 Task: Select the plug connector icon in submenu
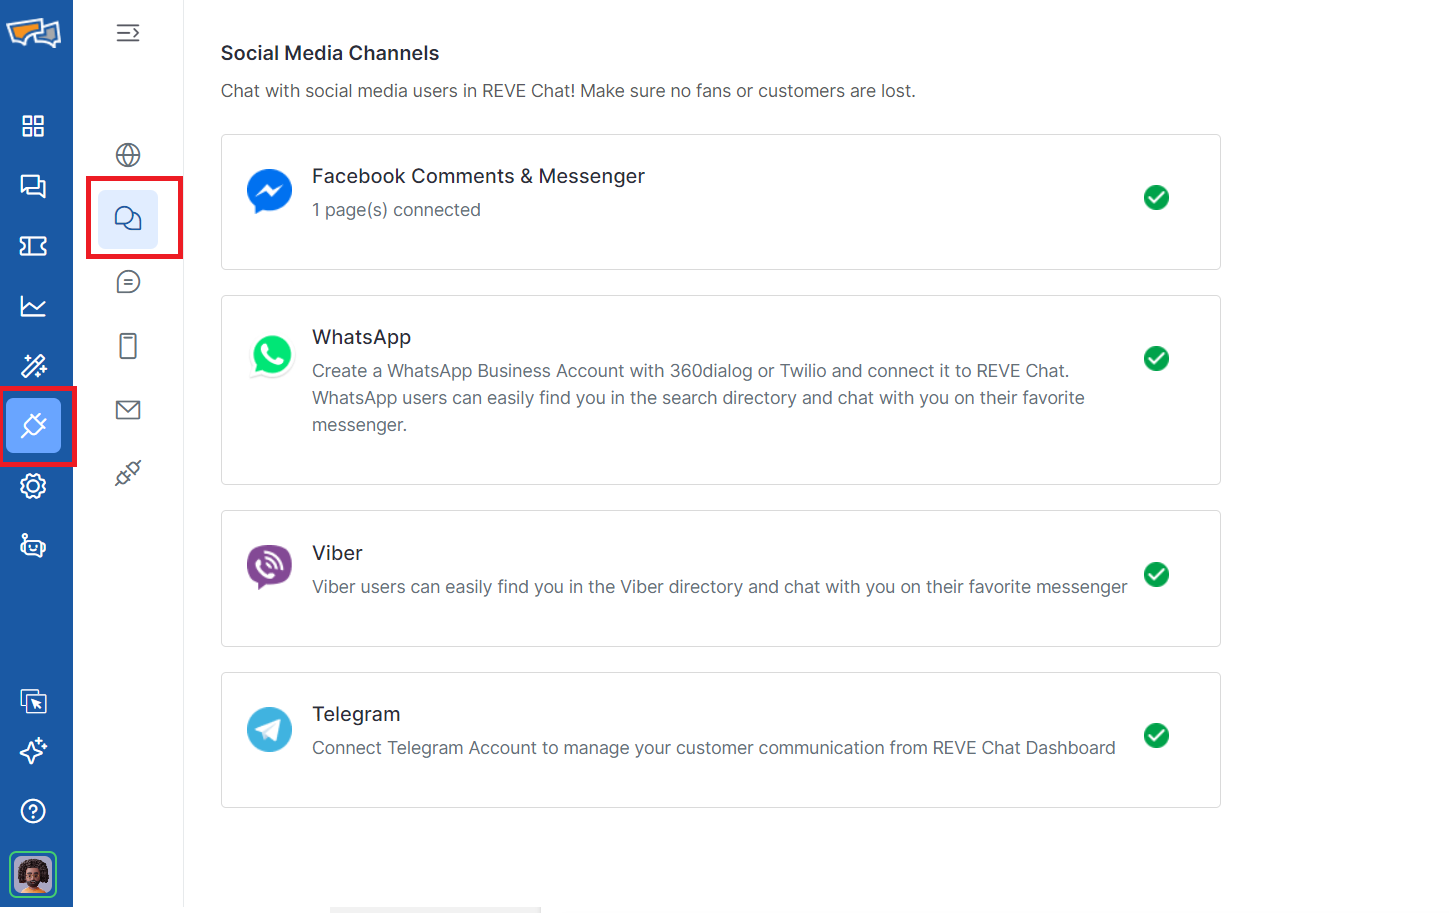coord(128,473)
